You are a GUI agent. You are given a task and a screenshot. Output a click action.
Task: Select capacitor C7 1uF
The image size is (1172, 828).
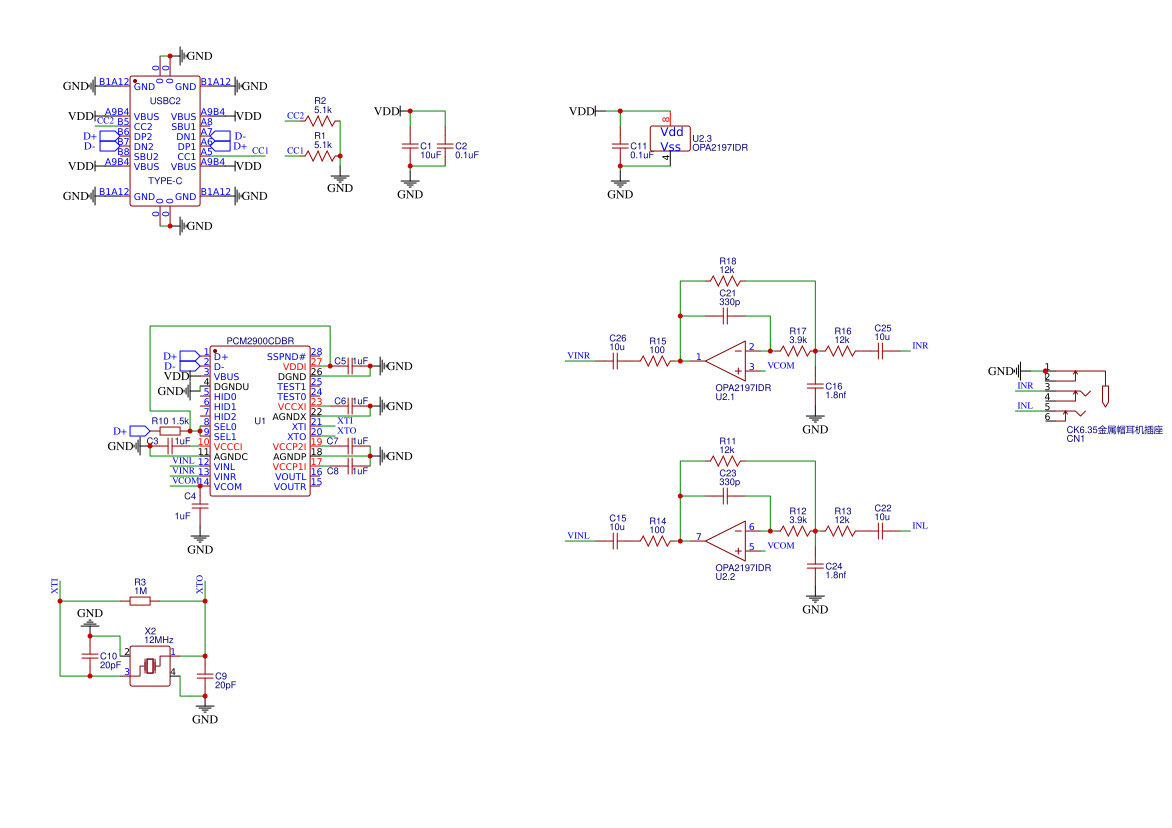click(350, 446)
